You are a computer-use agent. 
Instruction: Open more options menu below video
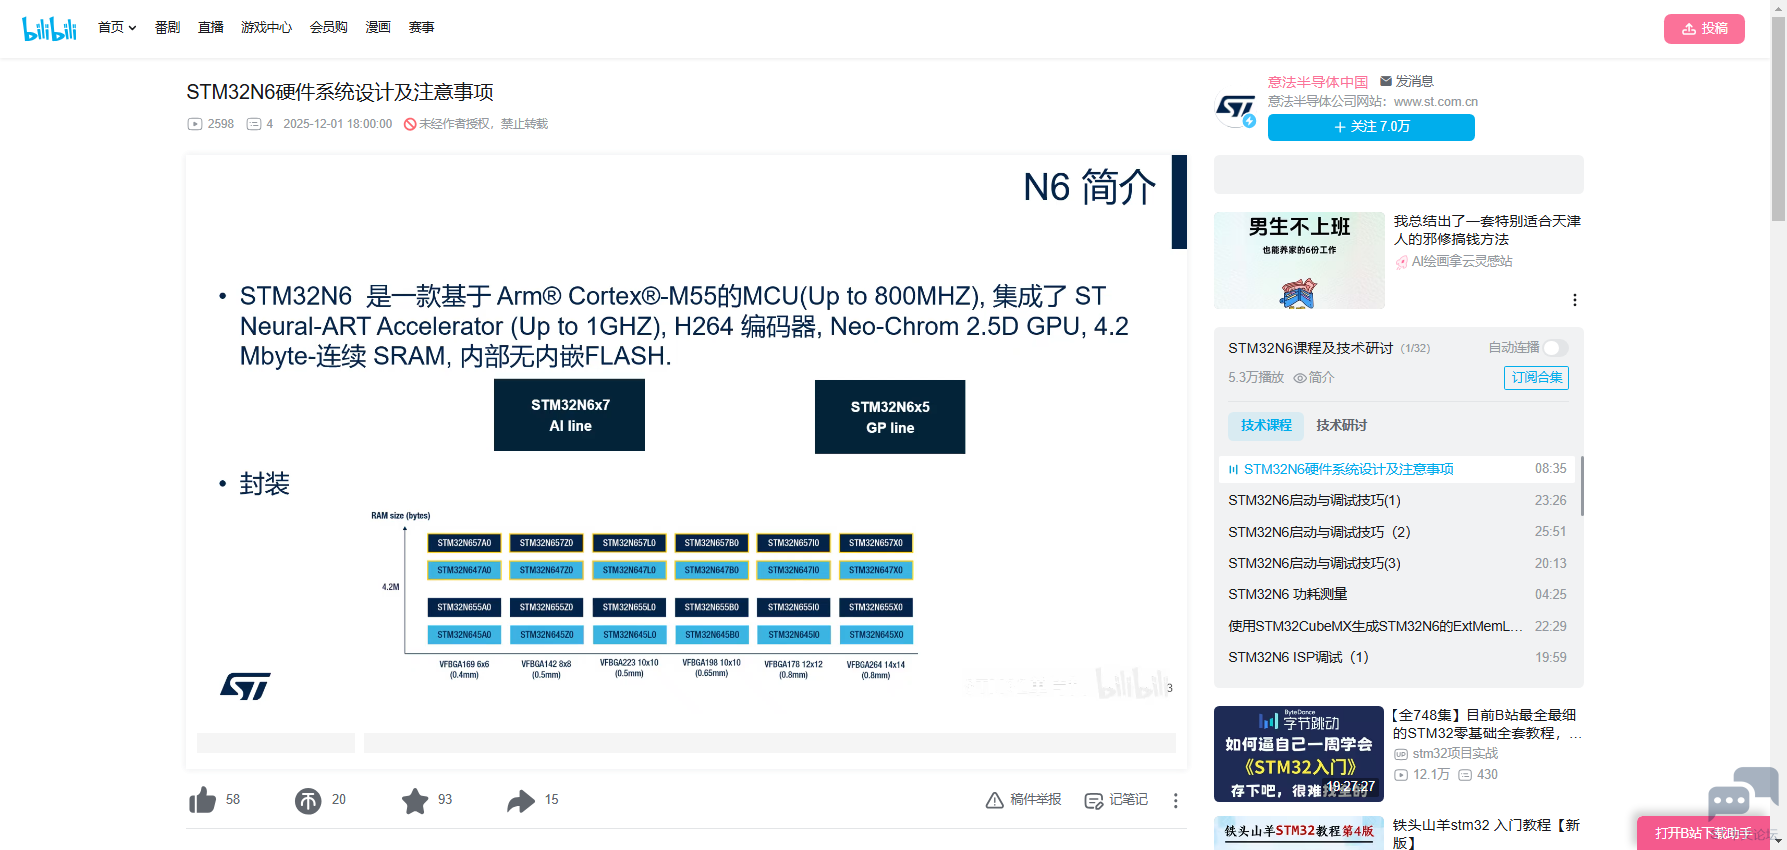(x=1176, y=800)
